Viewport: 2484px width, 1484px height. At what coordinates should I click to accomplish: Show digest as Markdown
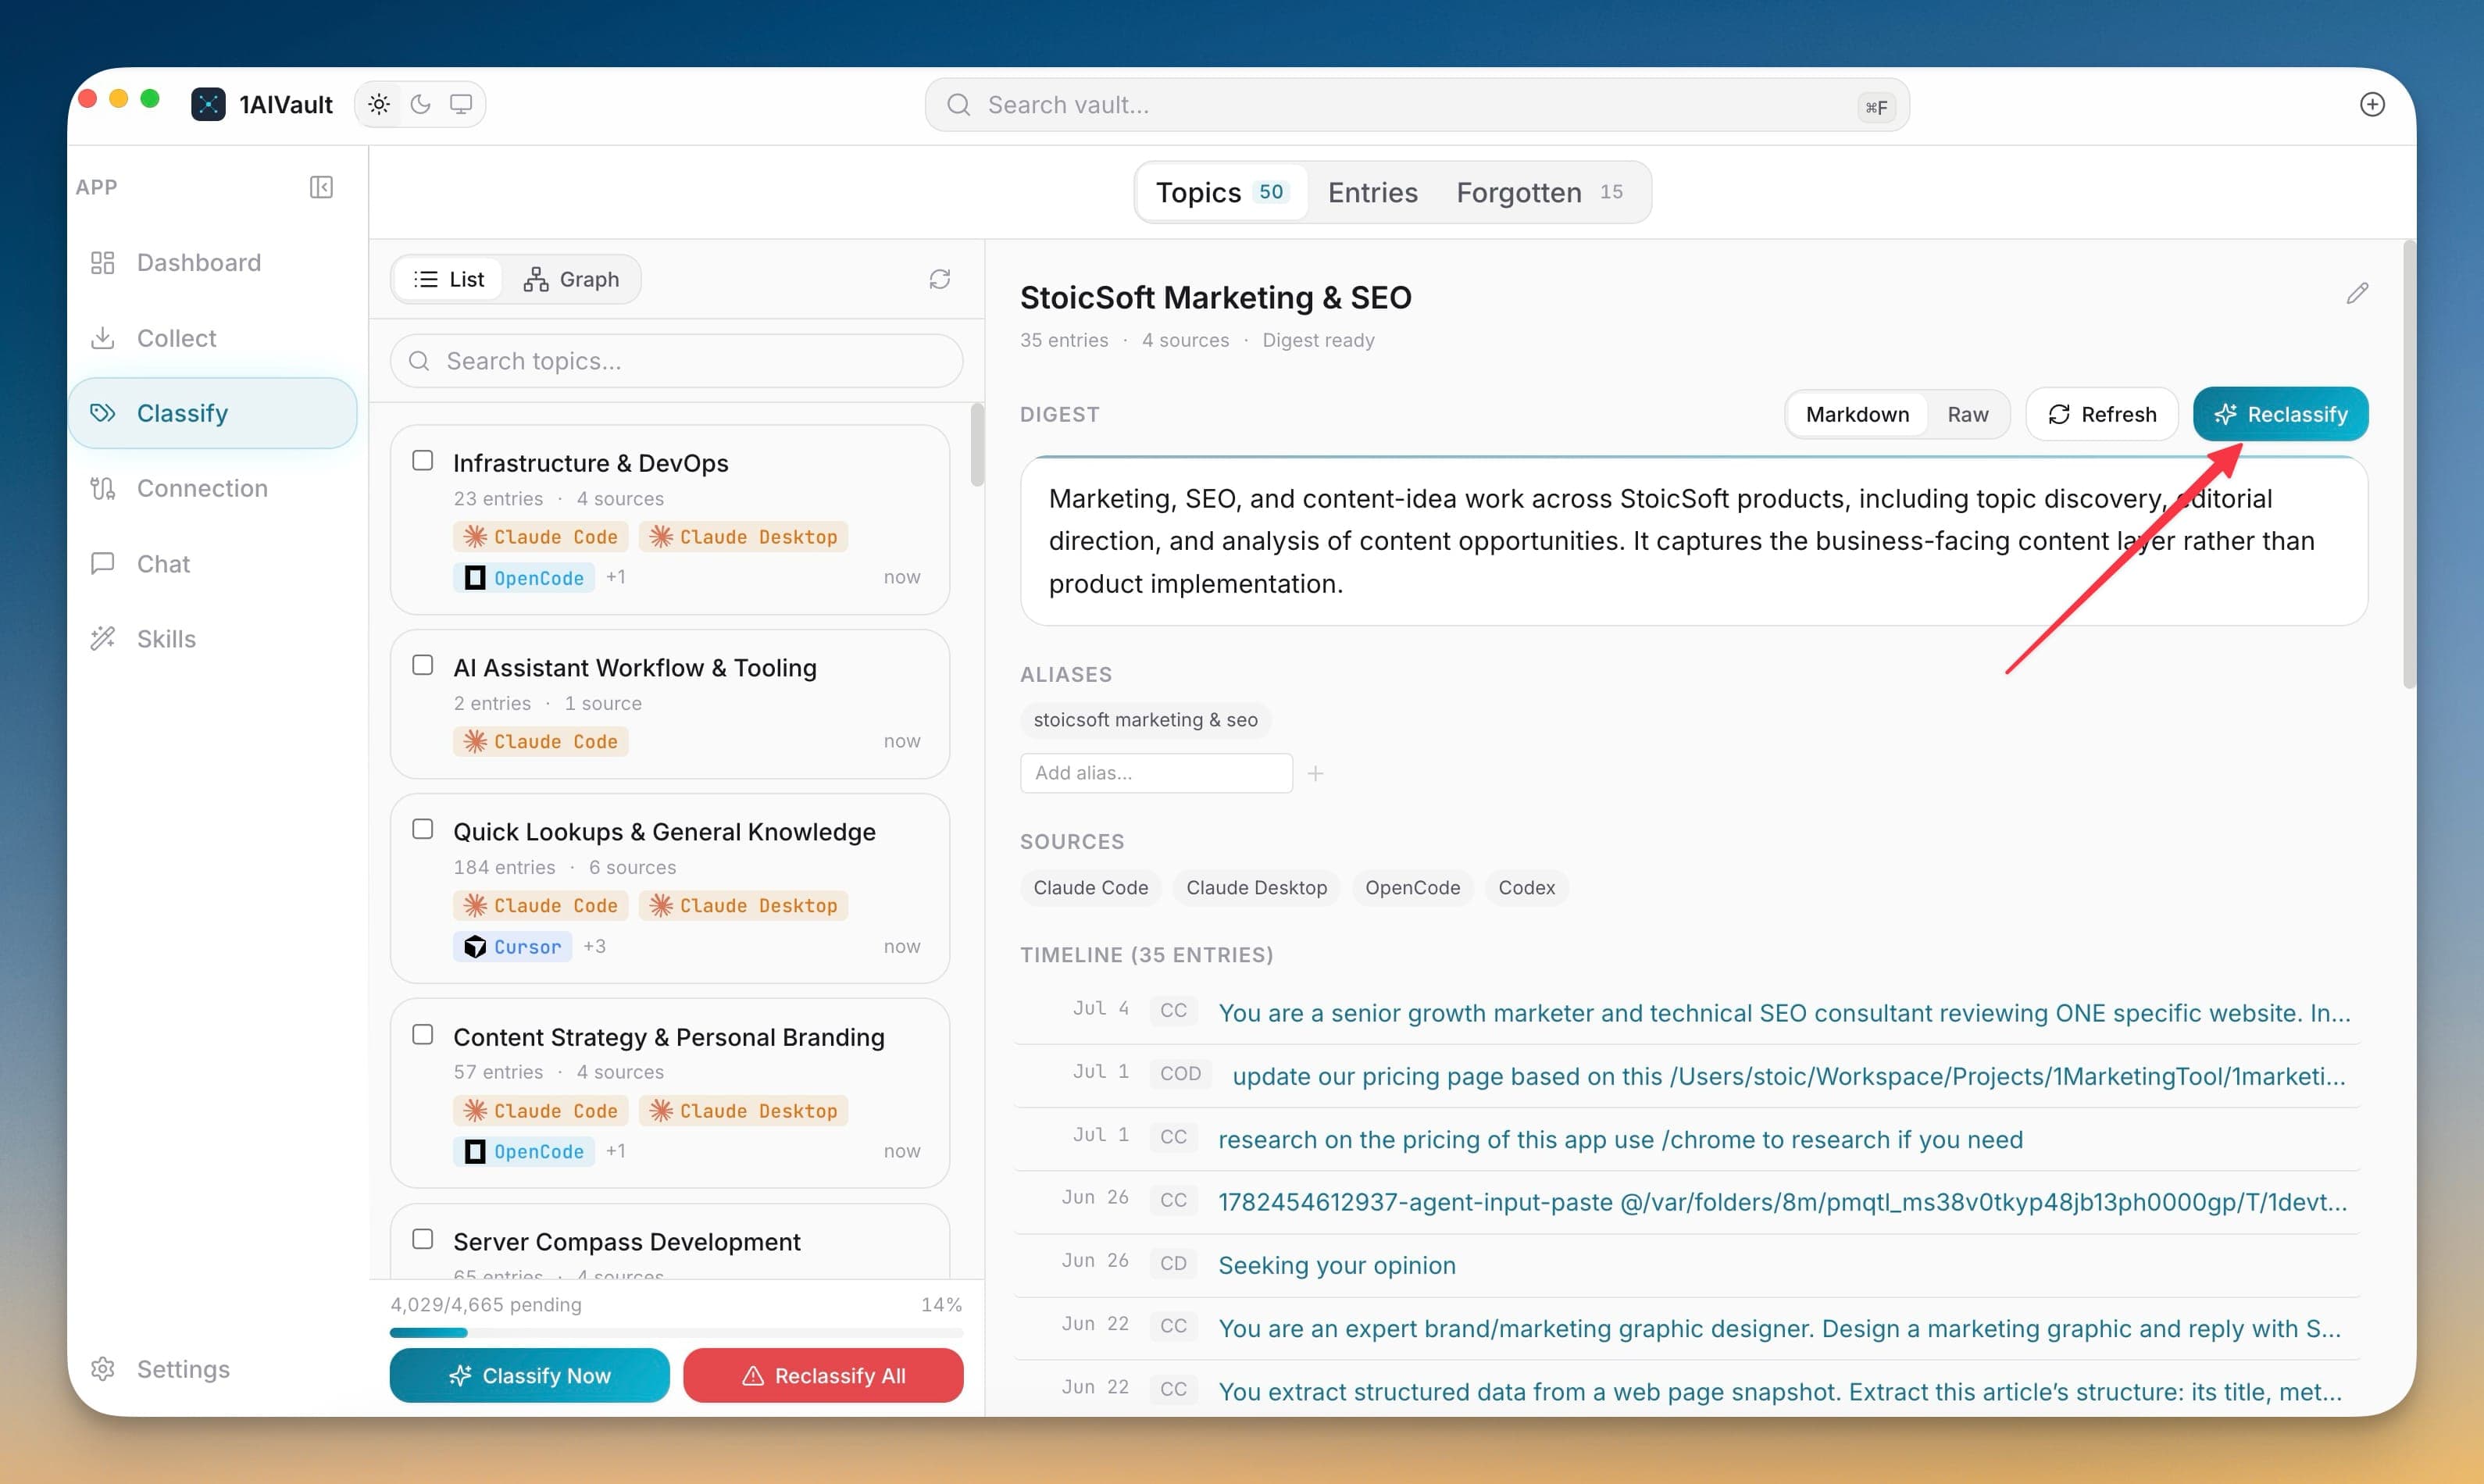point(1857,414)
